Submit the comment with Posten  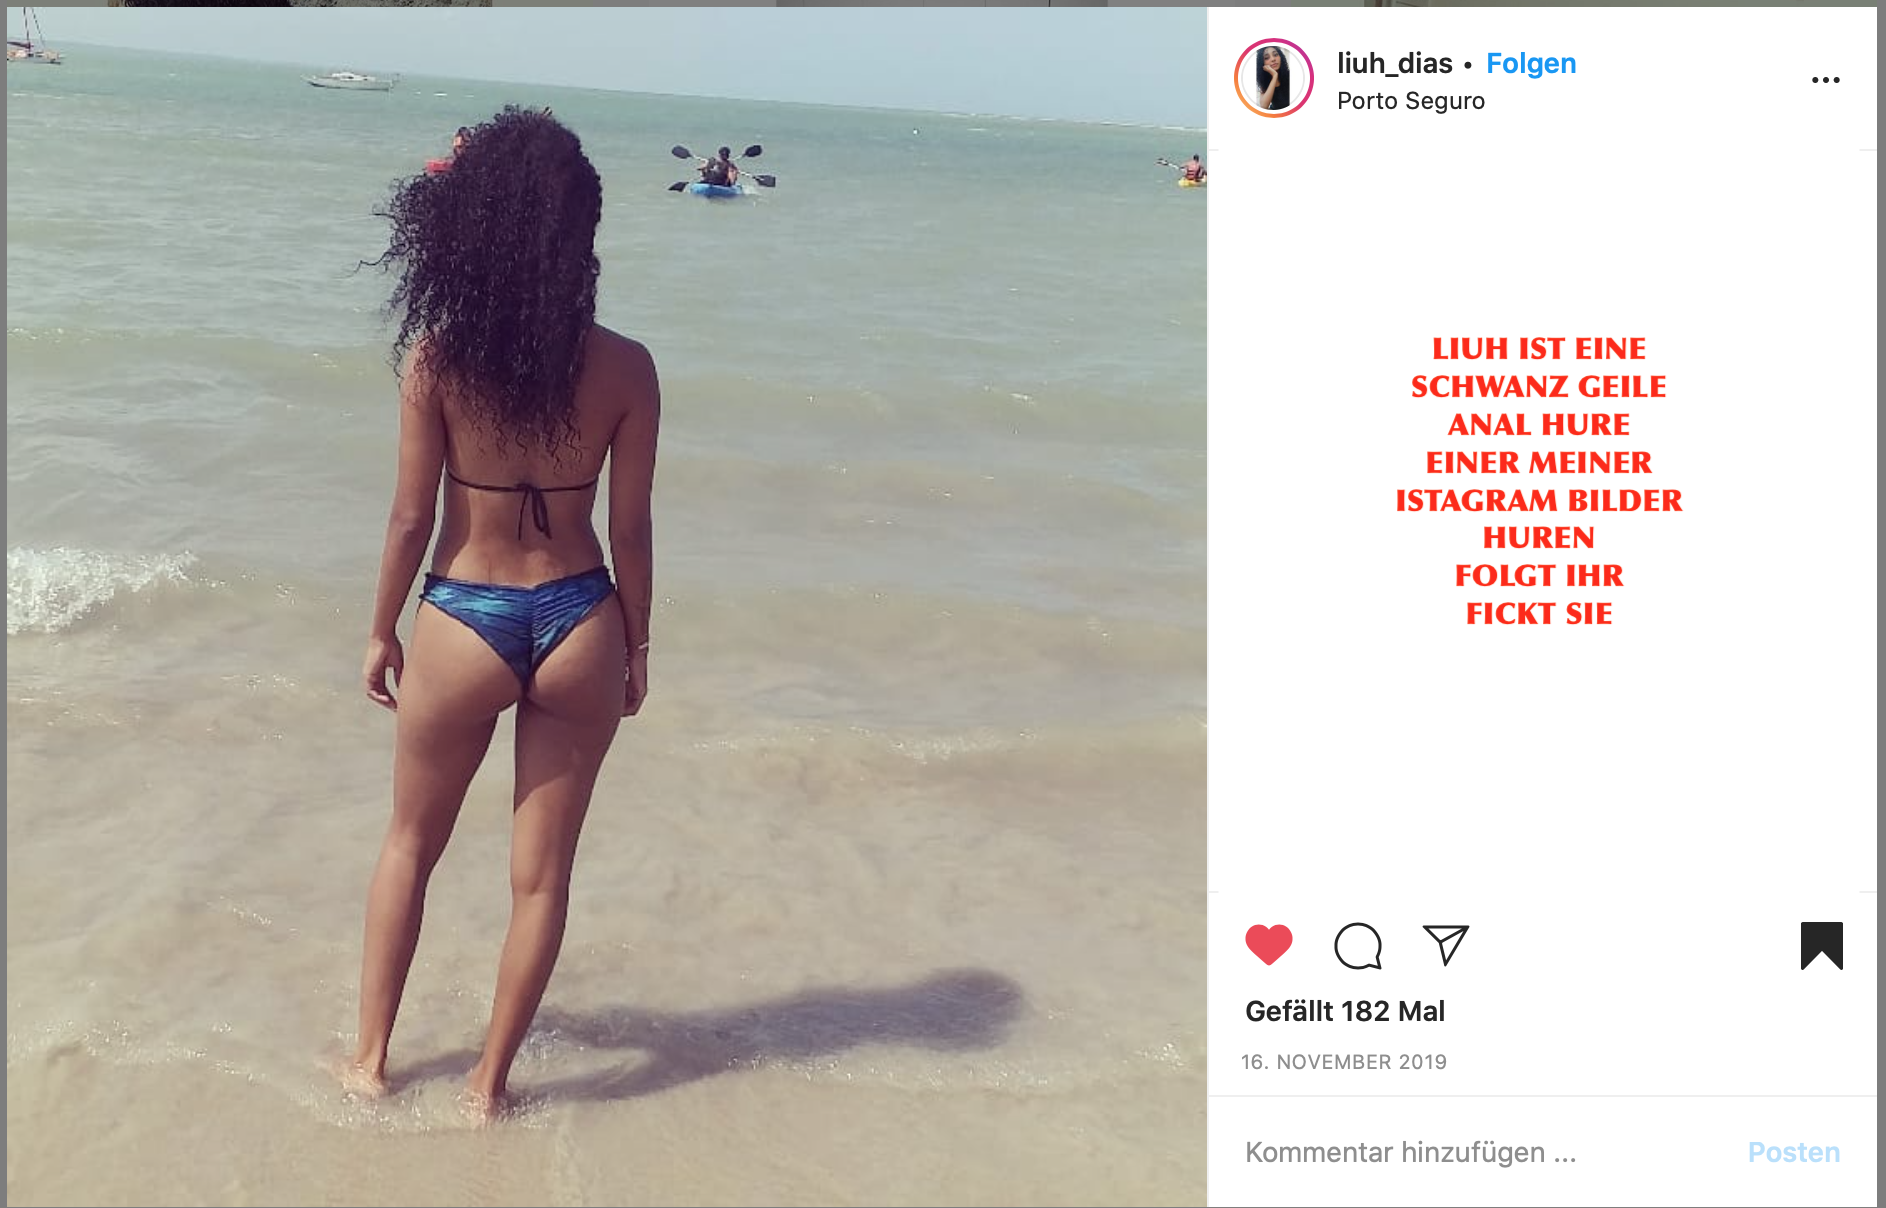(x=1793, y=1152)
